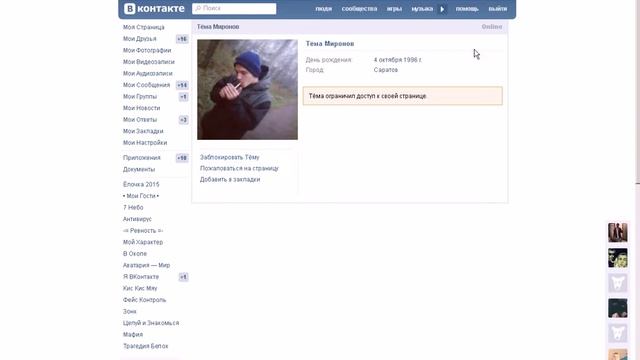The width and height of the screenshot is (640, 360).
Task: Click the VKontakte logo icon
Action: coord(129,9)
